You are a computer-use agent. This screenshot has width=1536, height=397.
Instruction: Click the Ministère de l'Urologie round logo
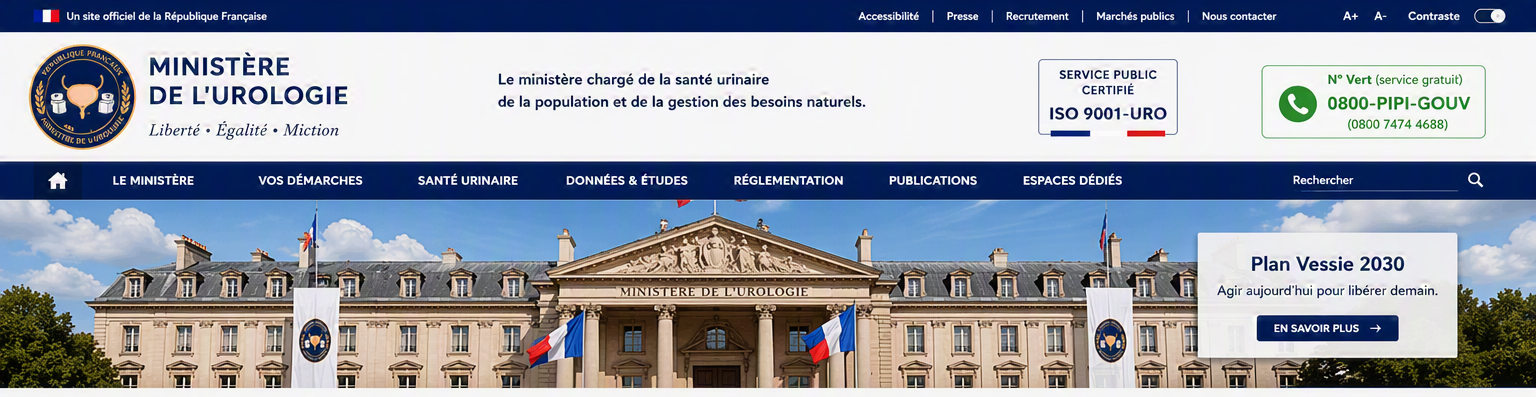(x=82, y=97)
